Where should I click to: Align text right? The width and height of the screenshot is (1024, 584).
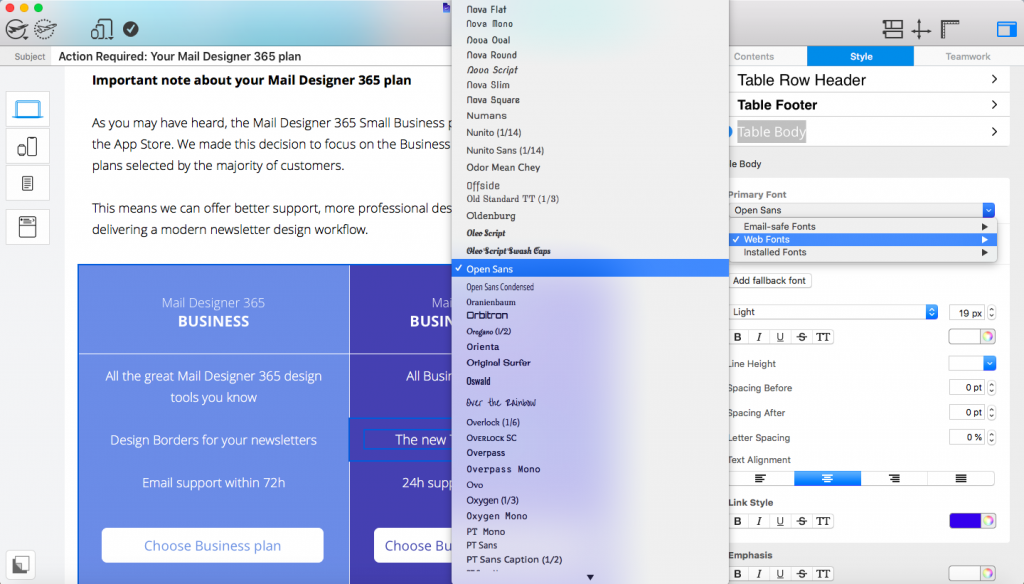[894, 479]
